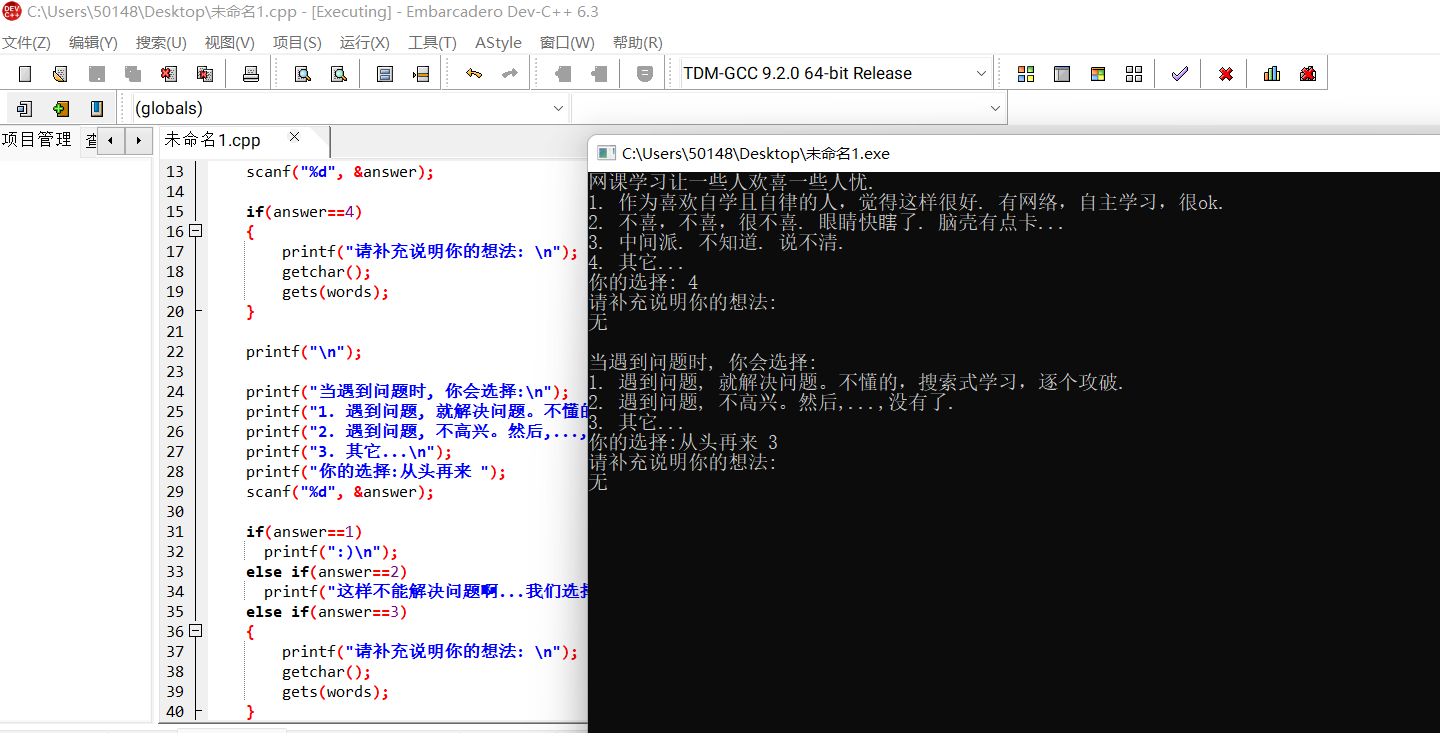Click the if(answer==1) code line
The image size is (1440, 733).
coord(304,531)
